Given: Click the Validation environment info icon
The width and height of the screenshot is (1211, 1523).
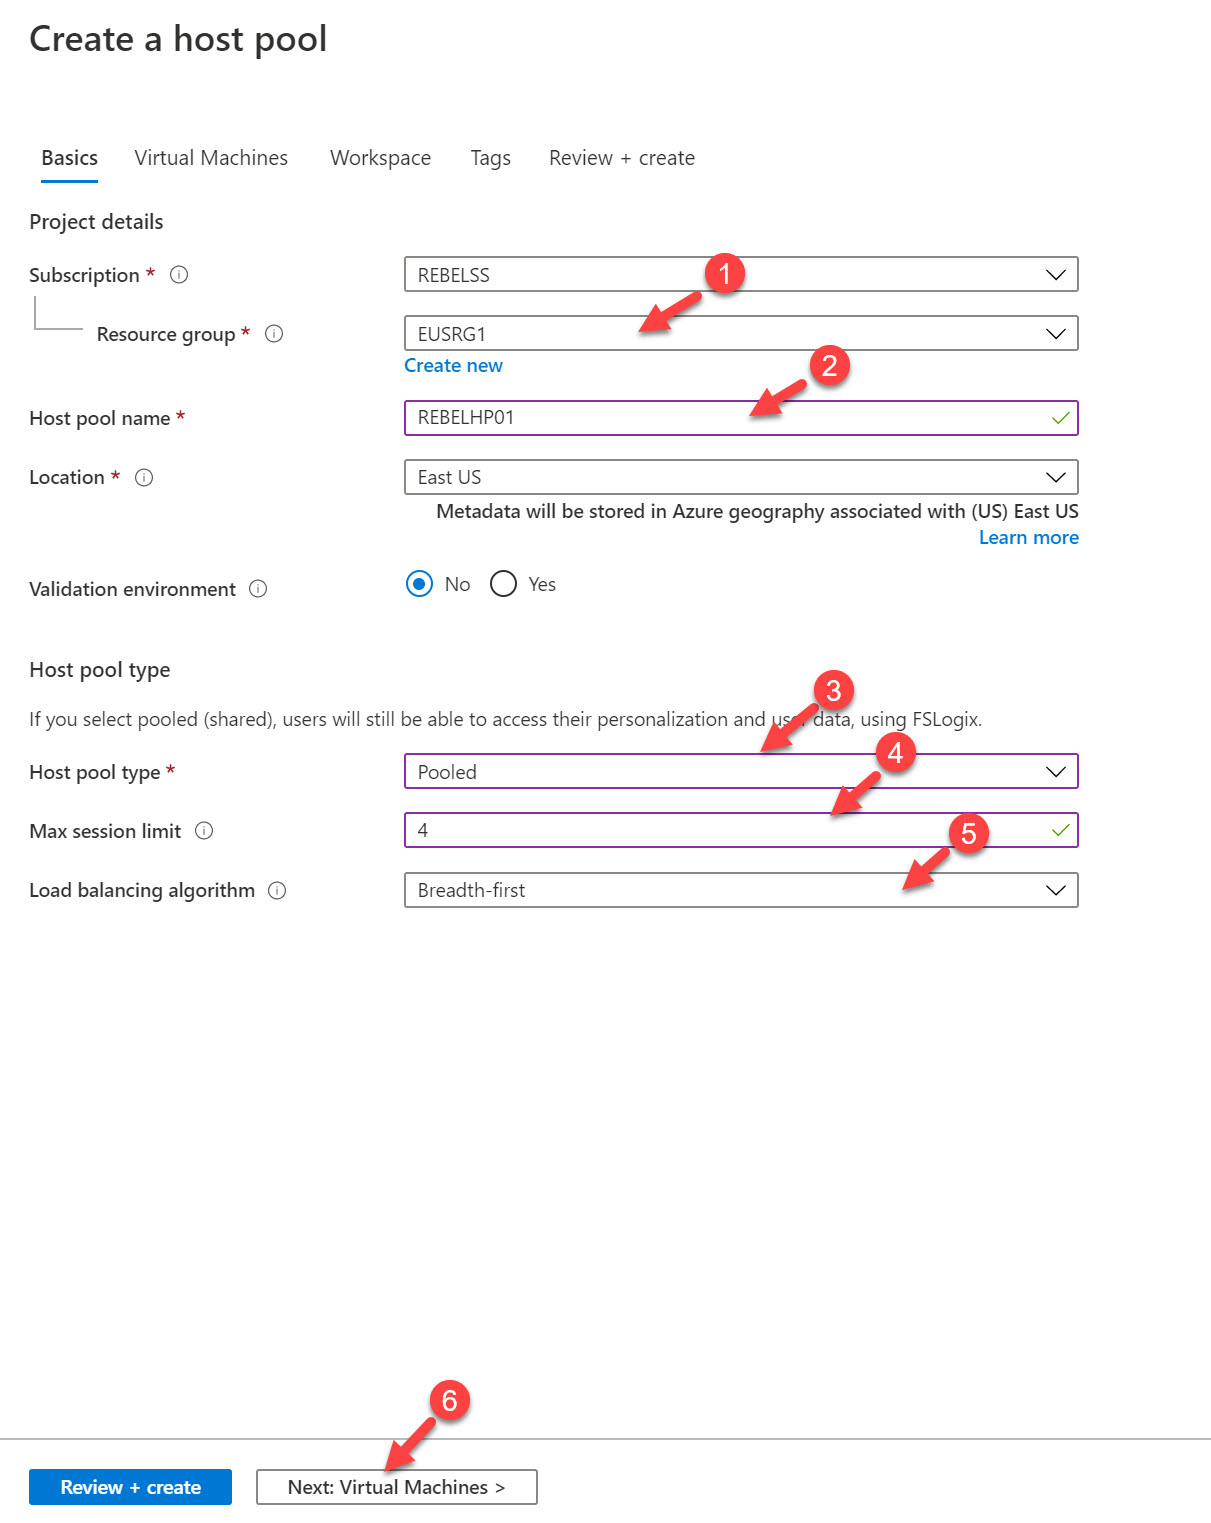Looking at the screenshot, I should tap(258, 588).
